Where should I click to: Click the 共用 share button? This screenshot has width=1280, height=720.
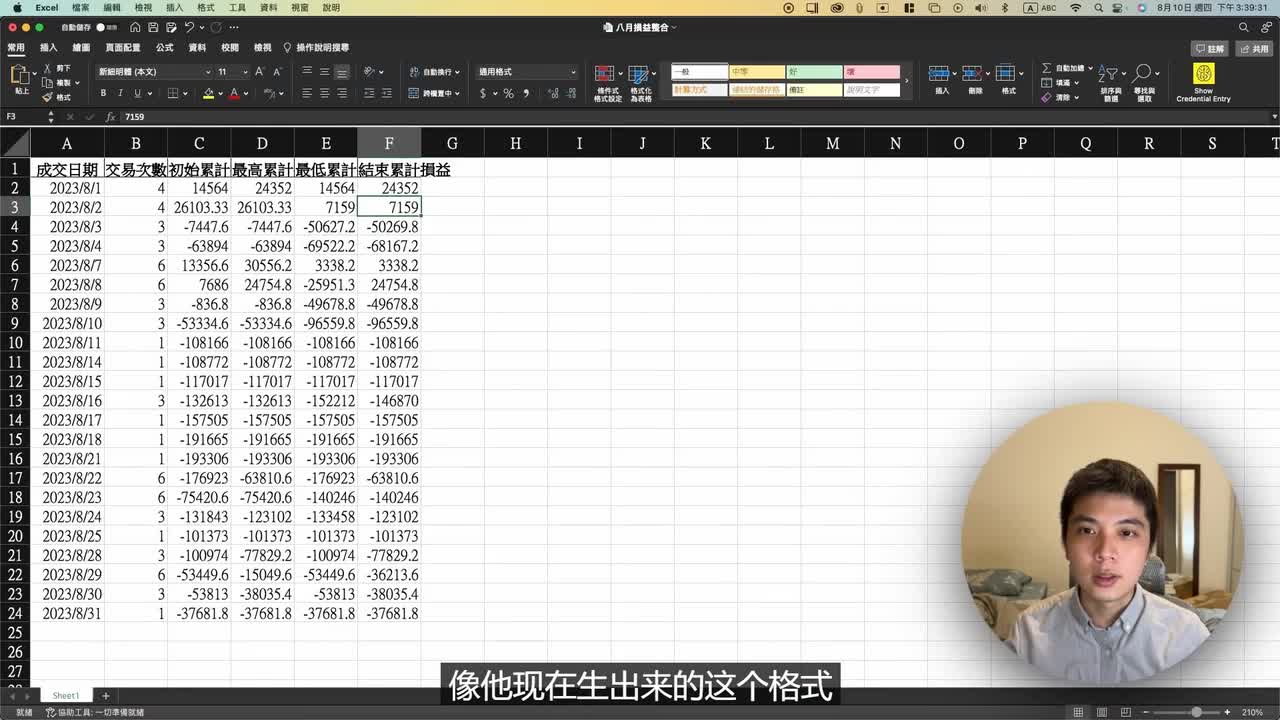[x=1255, y=48]
